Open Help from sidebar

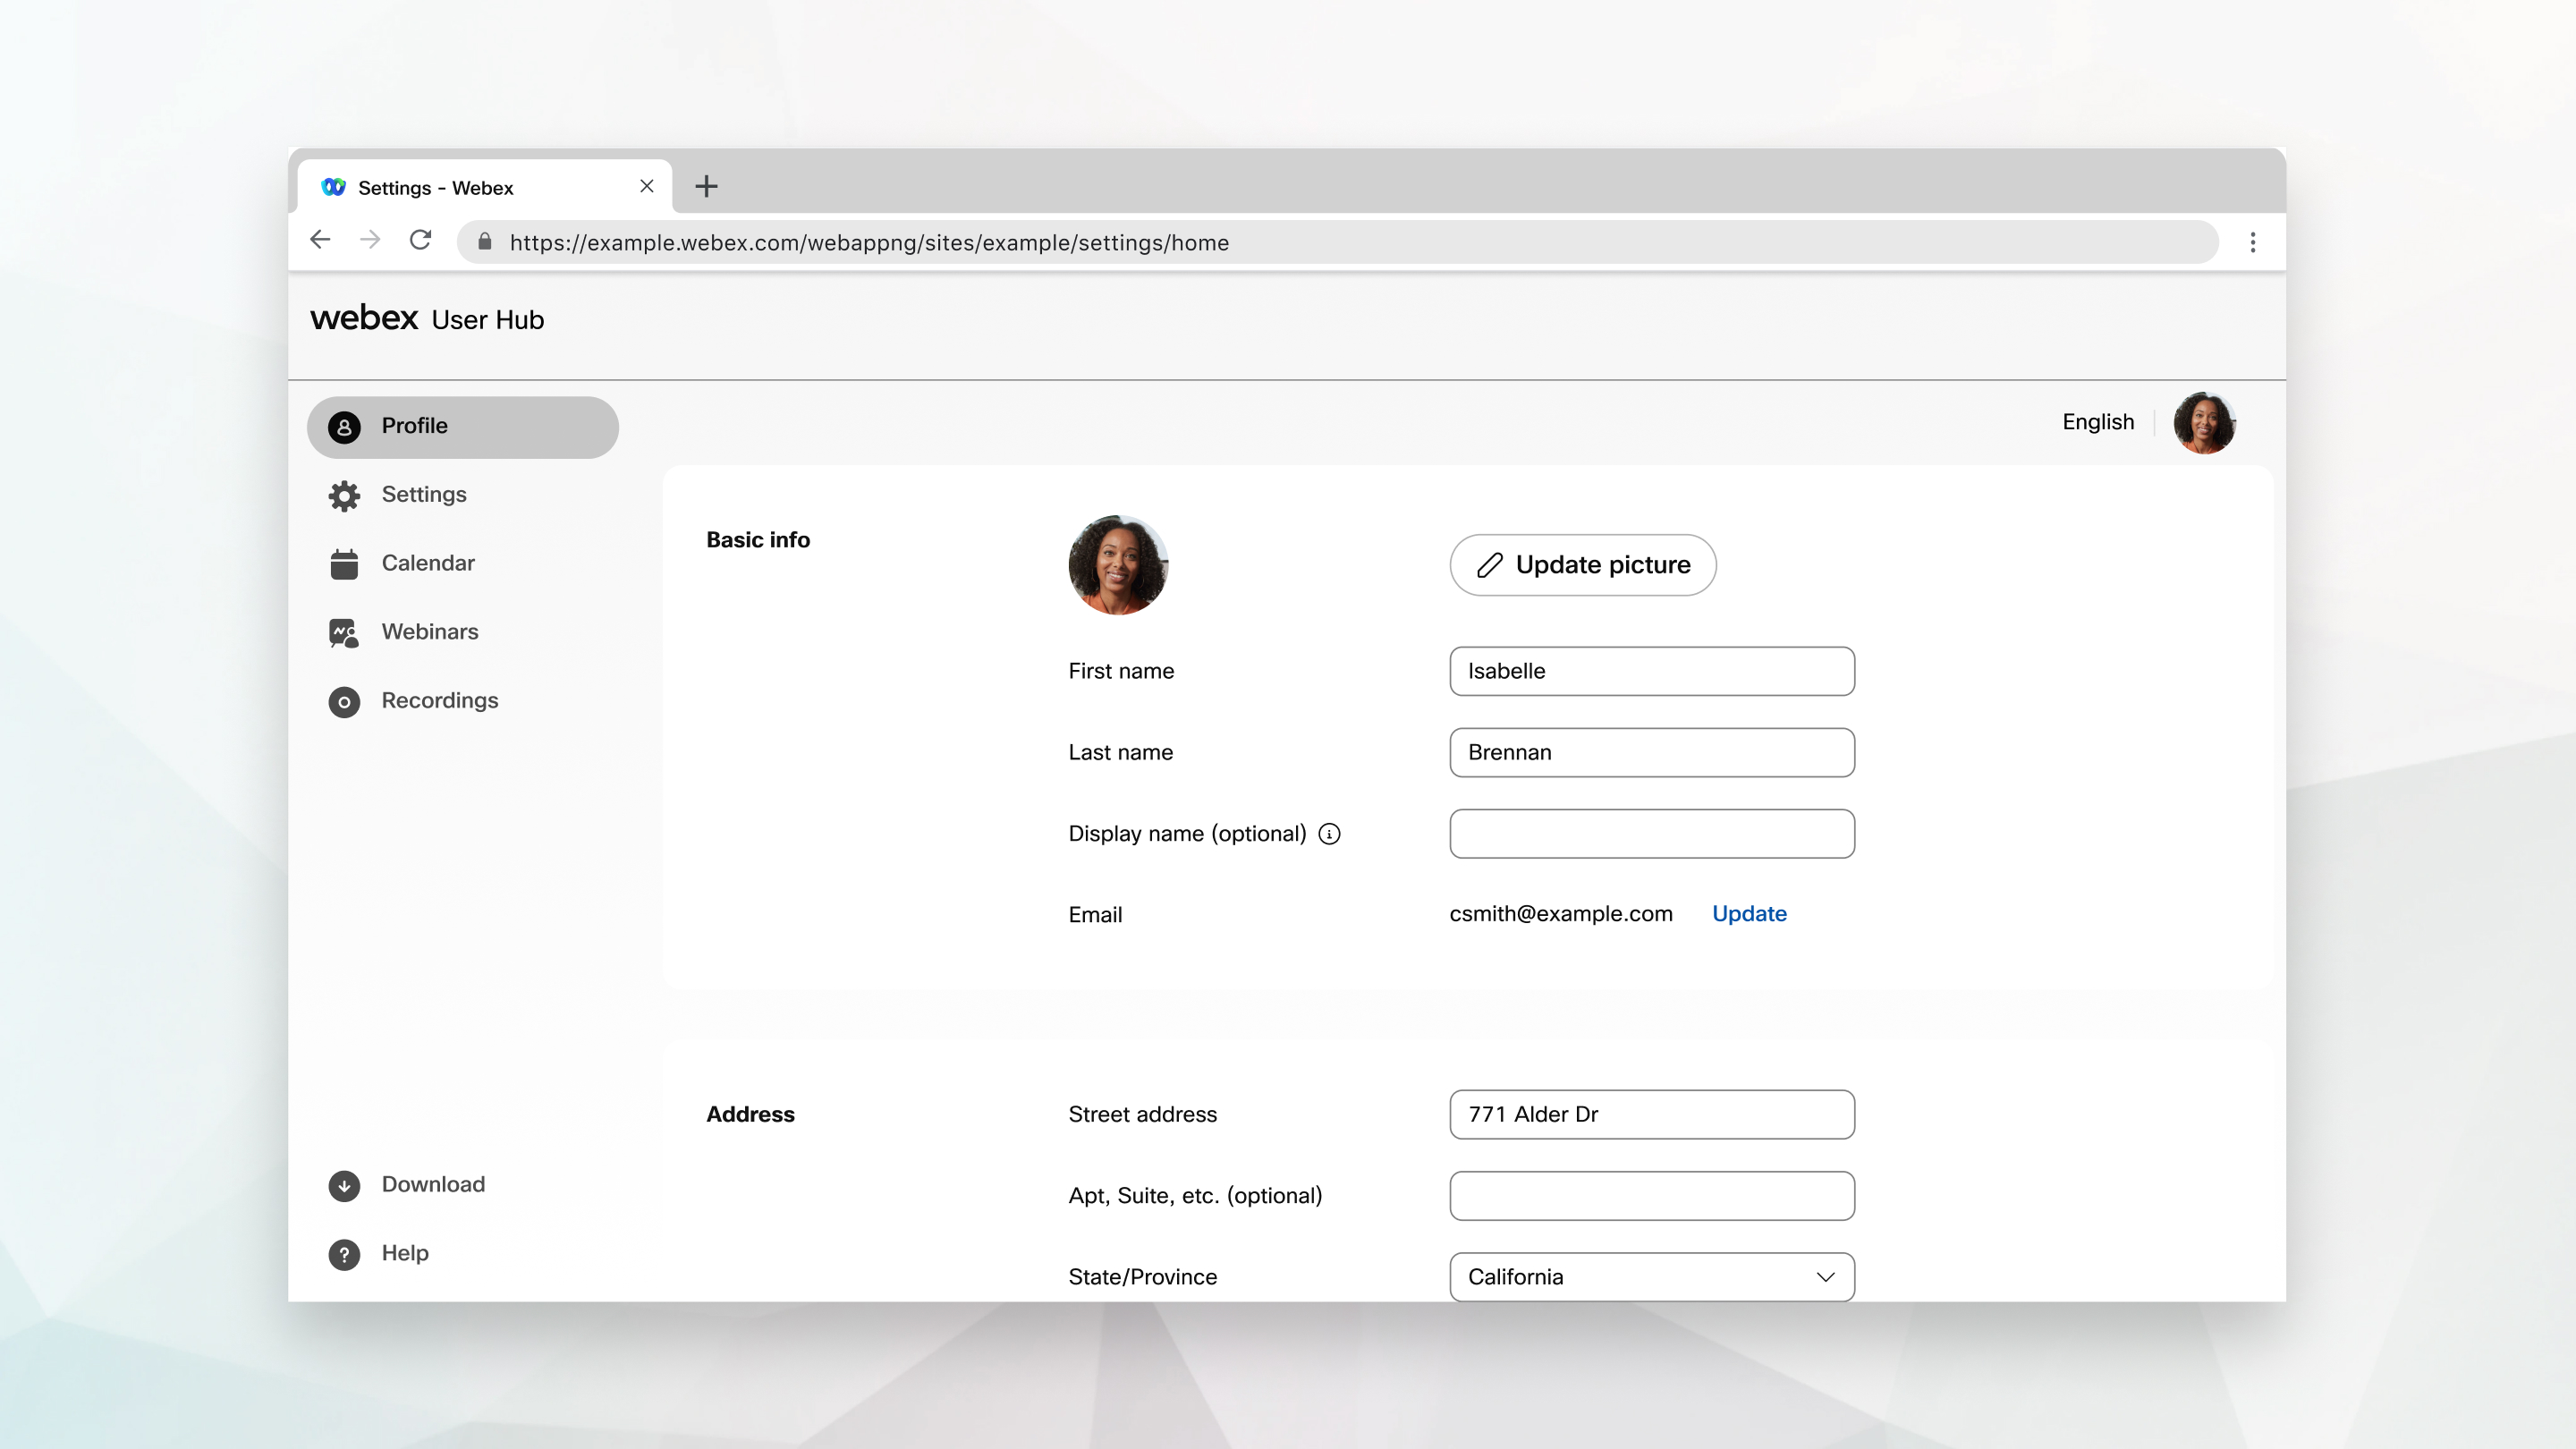pos(407,1250)
